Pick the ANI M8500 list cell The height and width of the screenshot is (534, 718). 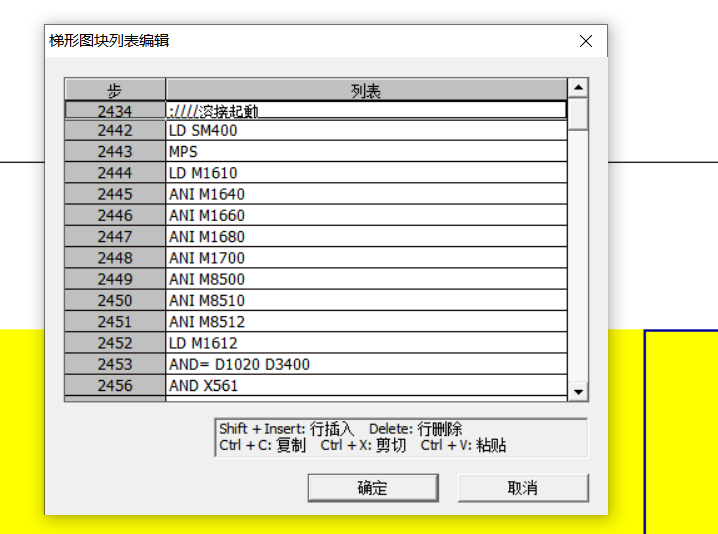366,279
